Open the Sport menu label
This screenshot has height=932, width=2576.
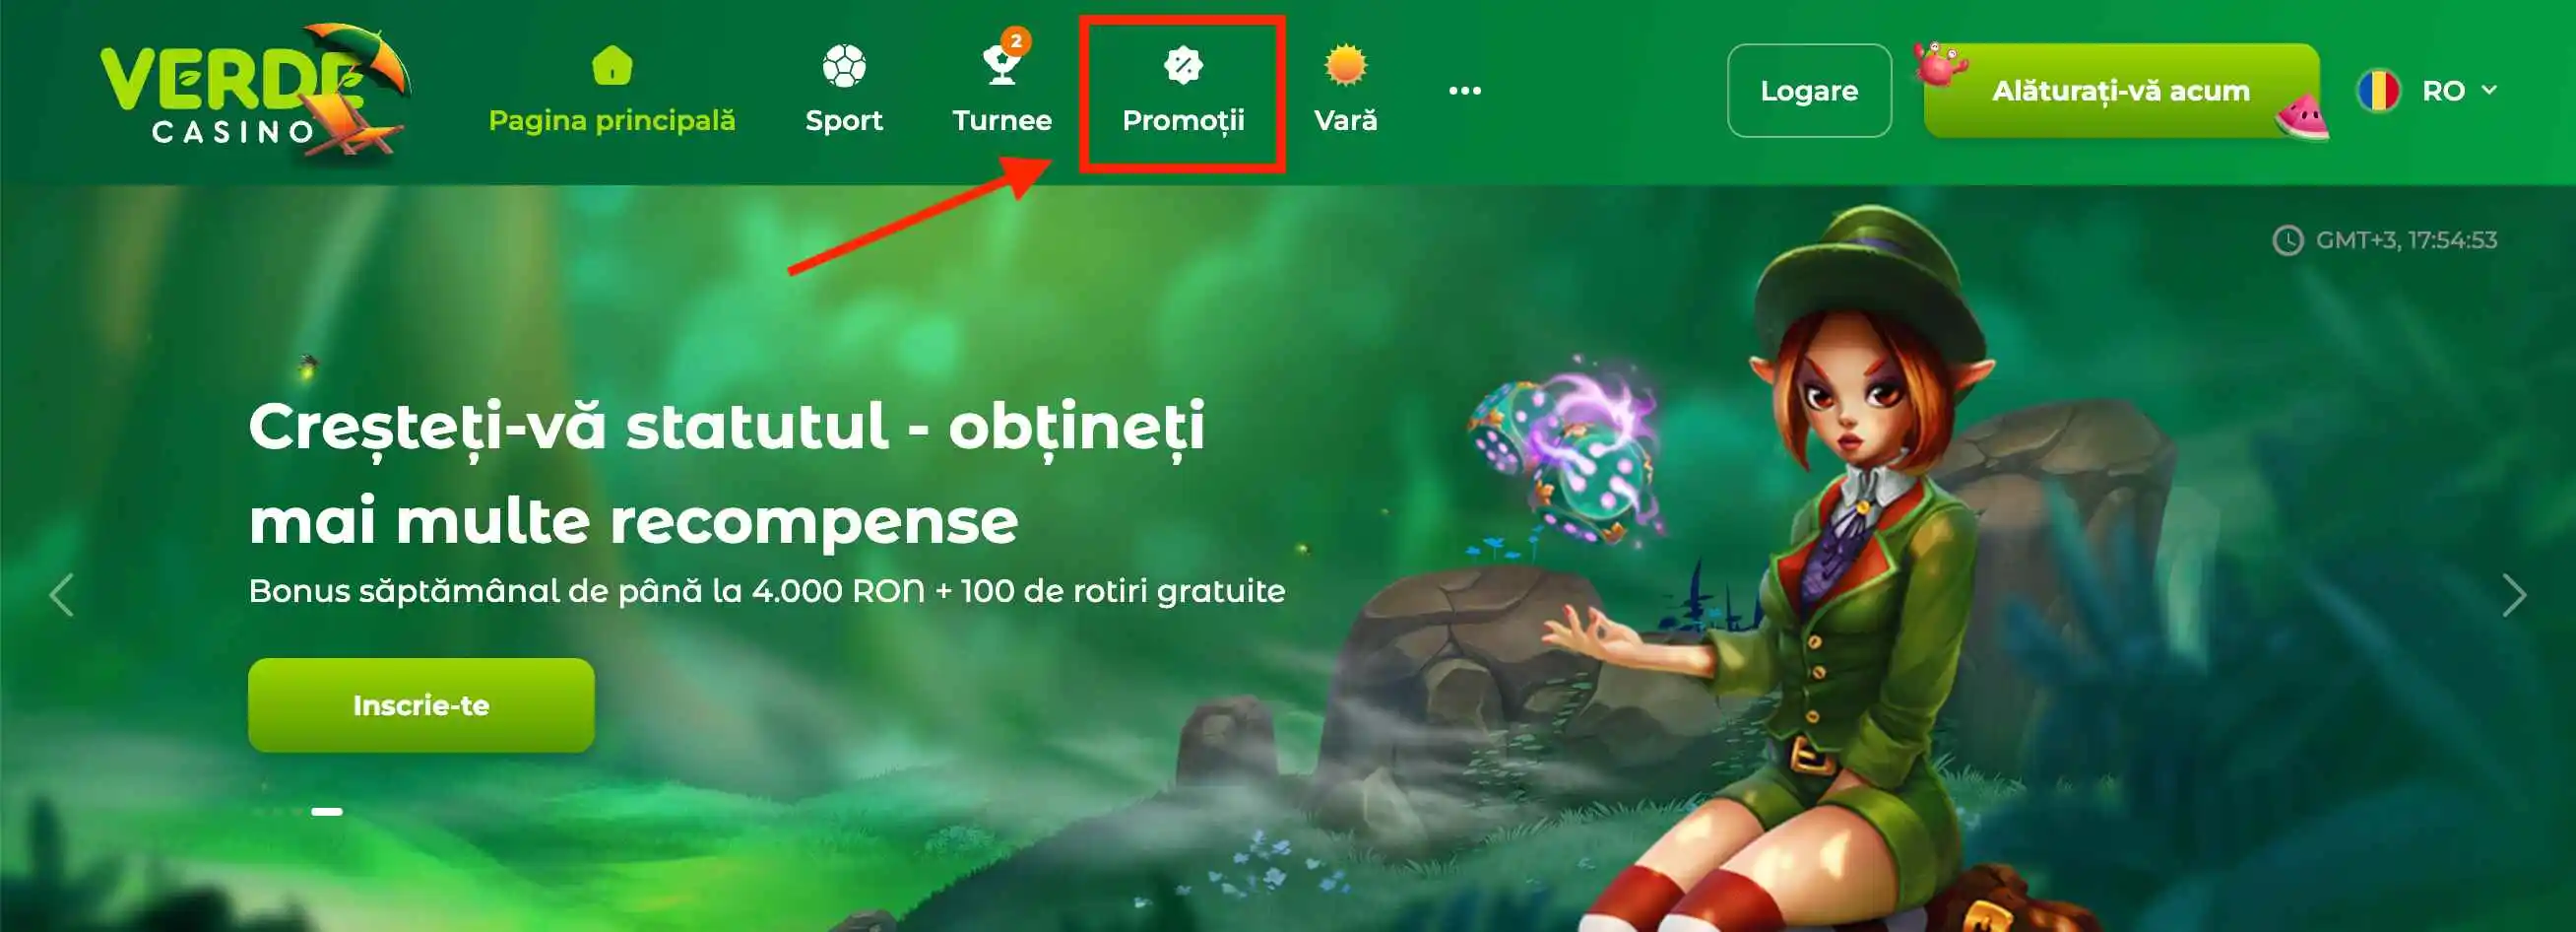pos(844,121)
